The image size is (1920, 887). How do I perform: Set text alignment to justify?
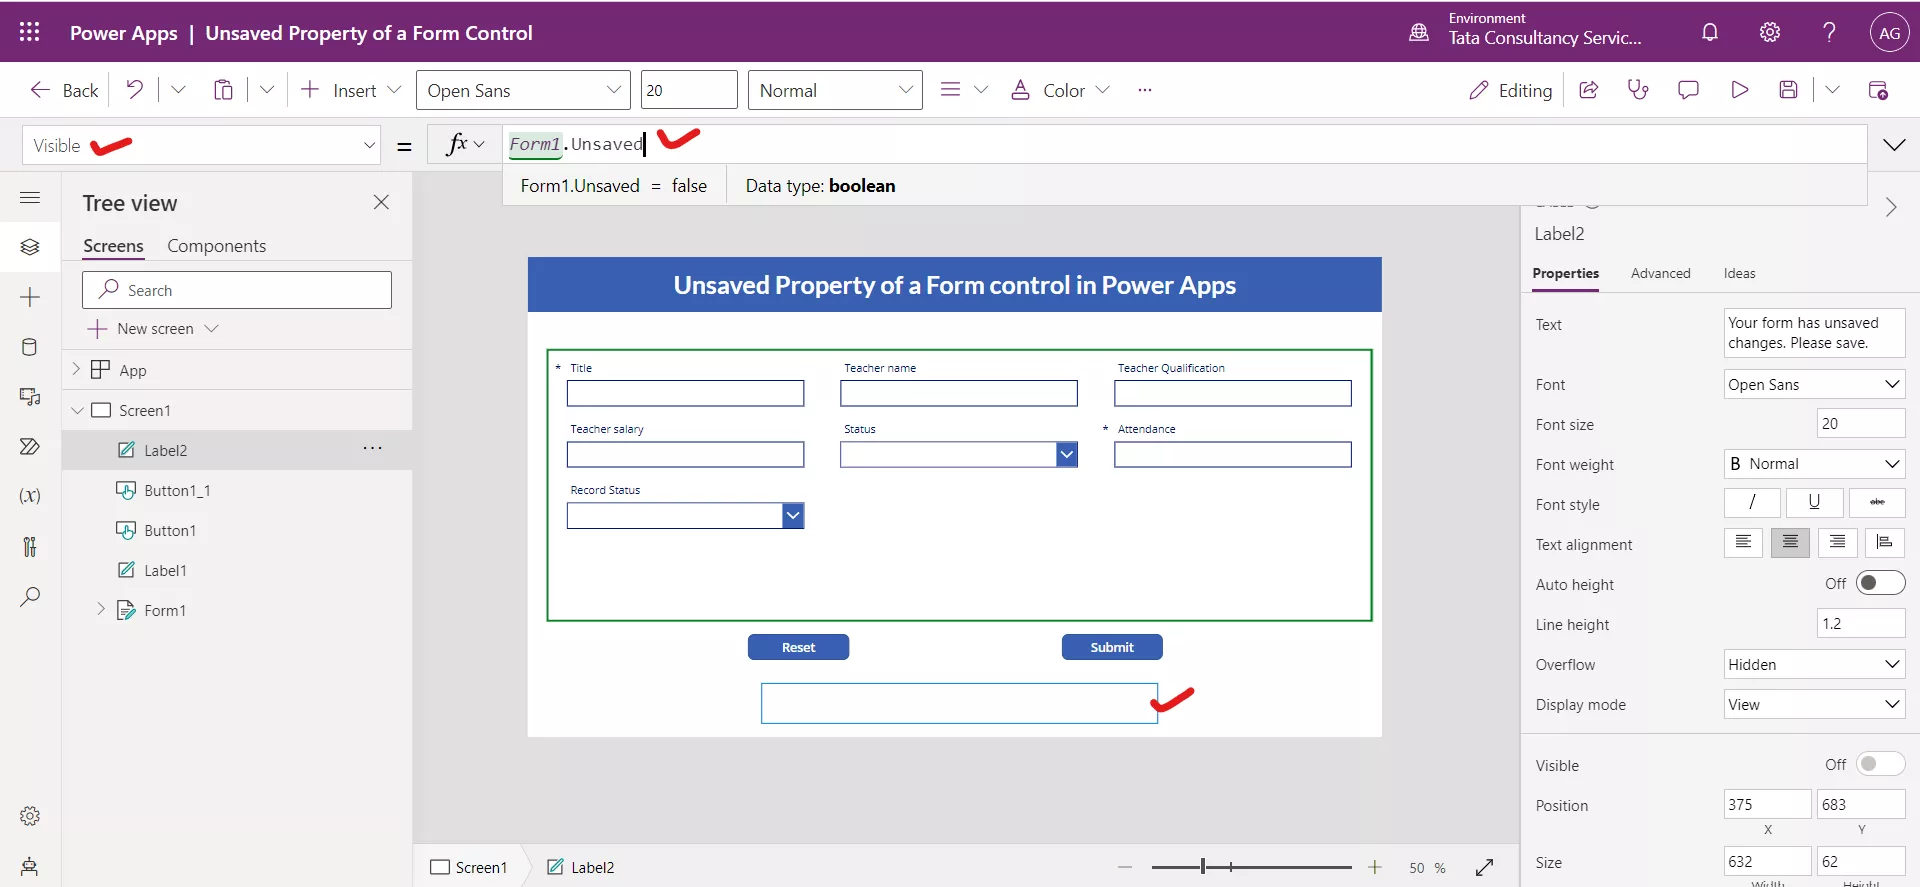(1884, 542)
